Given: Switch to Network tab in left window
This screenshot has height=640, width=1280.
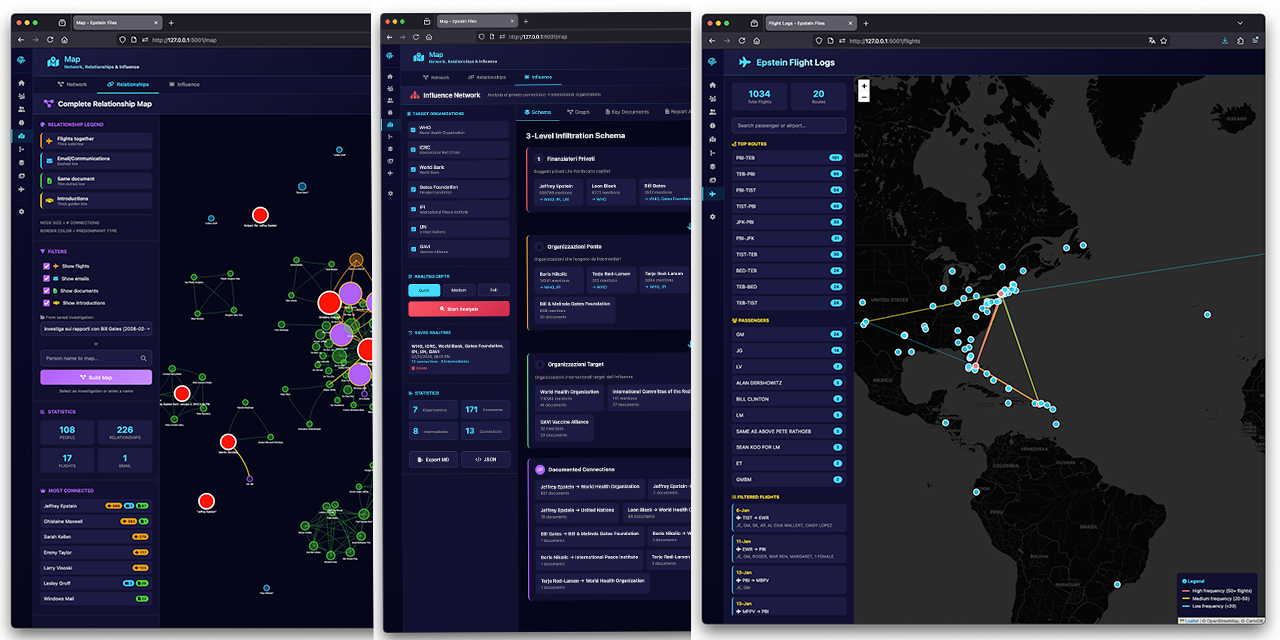Looking at the screenshot, I should click(73, 85).
